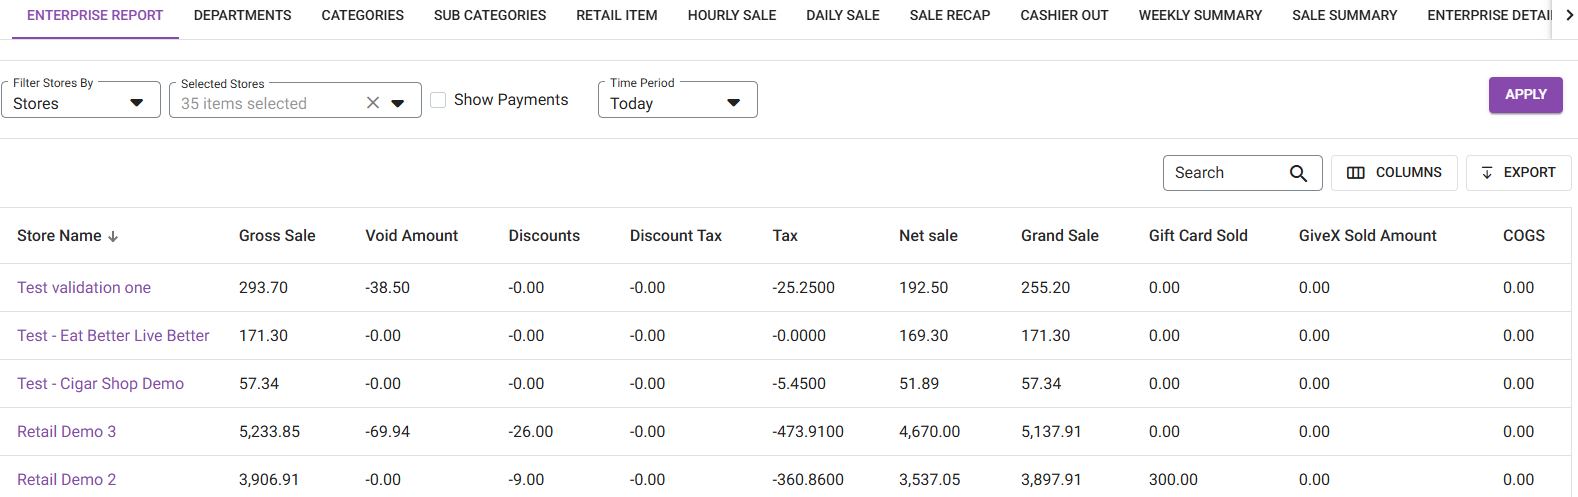
Task: Open the Columns chooser
Action: tap(1394, 173)
